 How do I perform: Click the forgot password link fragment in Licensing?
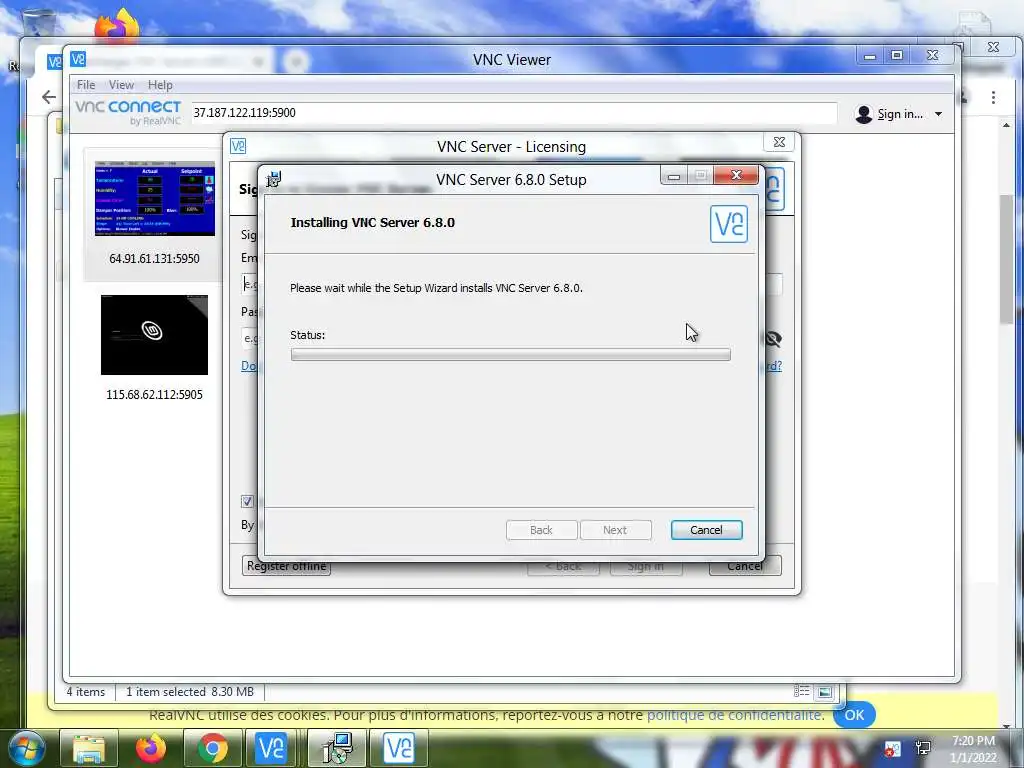(773, 366)
